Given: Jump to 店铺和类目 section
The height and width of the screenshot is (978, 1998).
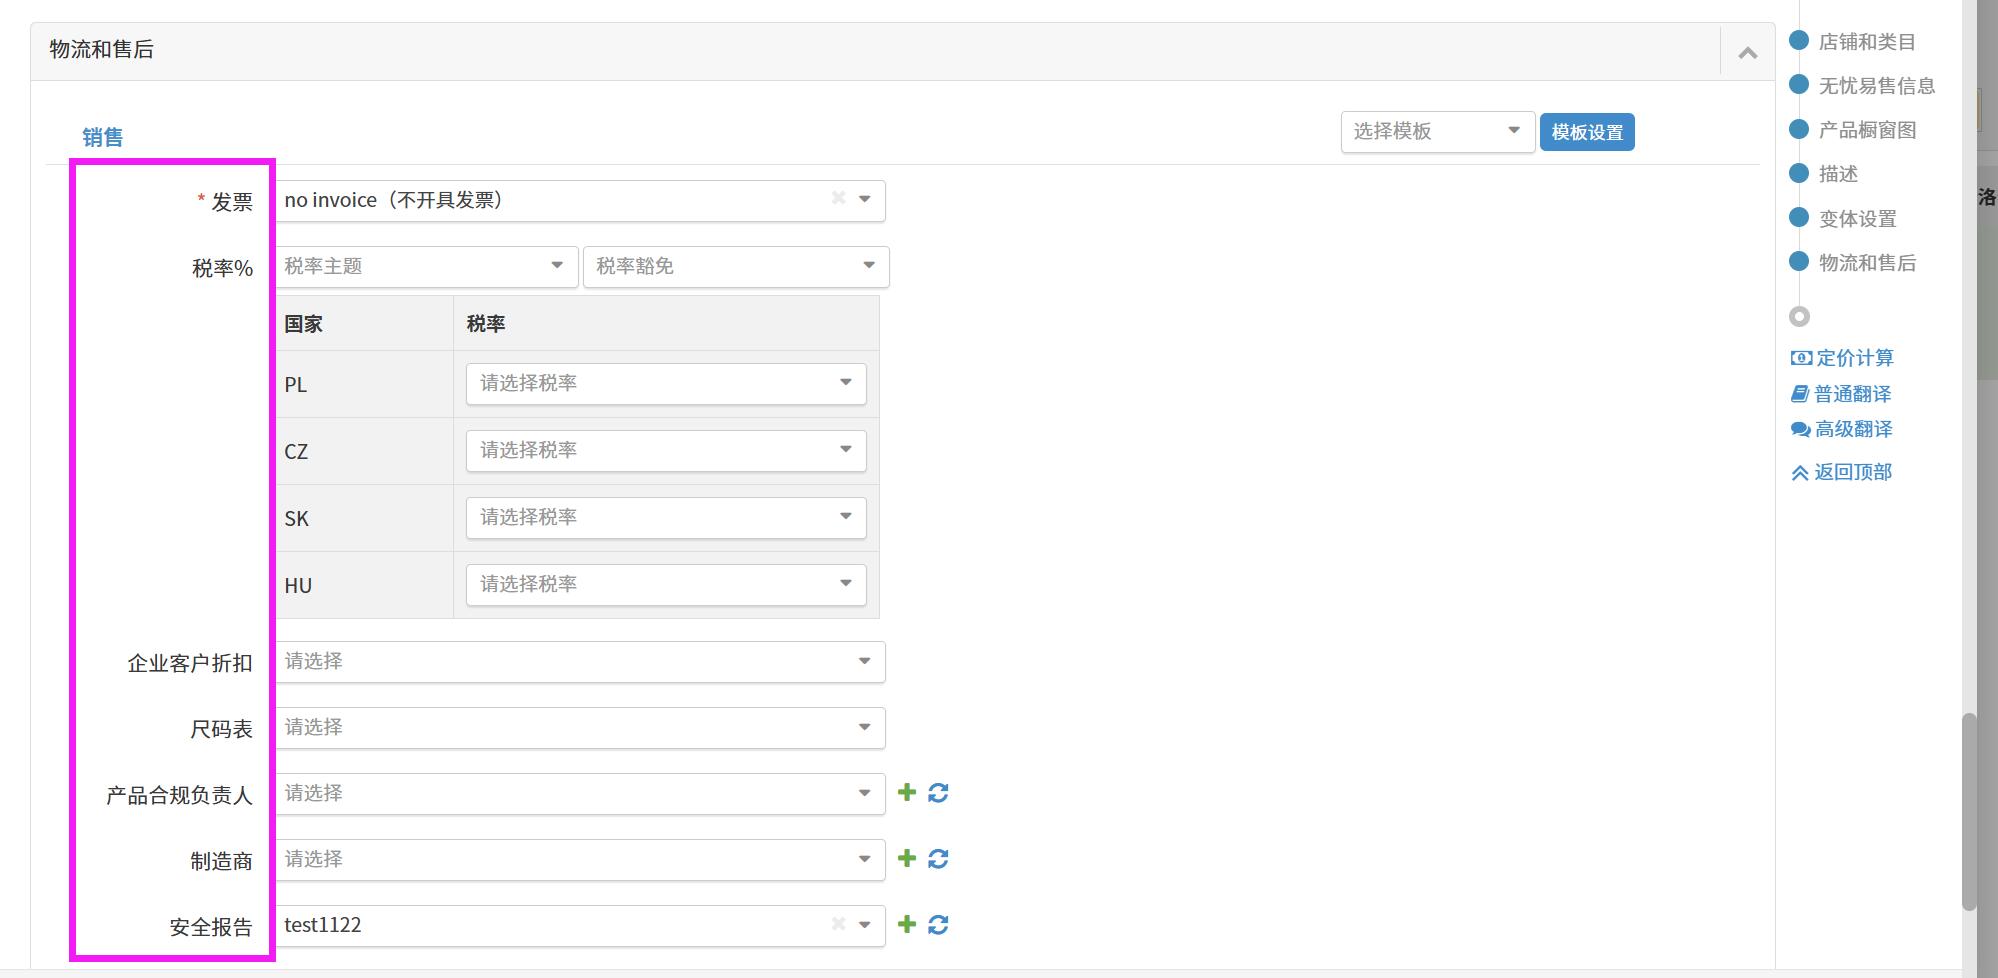Looking at the screenshot, I should pos(1866,42).
